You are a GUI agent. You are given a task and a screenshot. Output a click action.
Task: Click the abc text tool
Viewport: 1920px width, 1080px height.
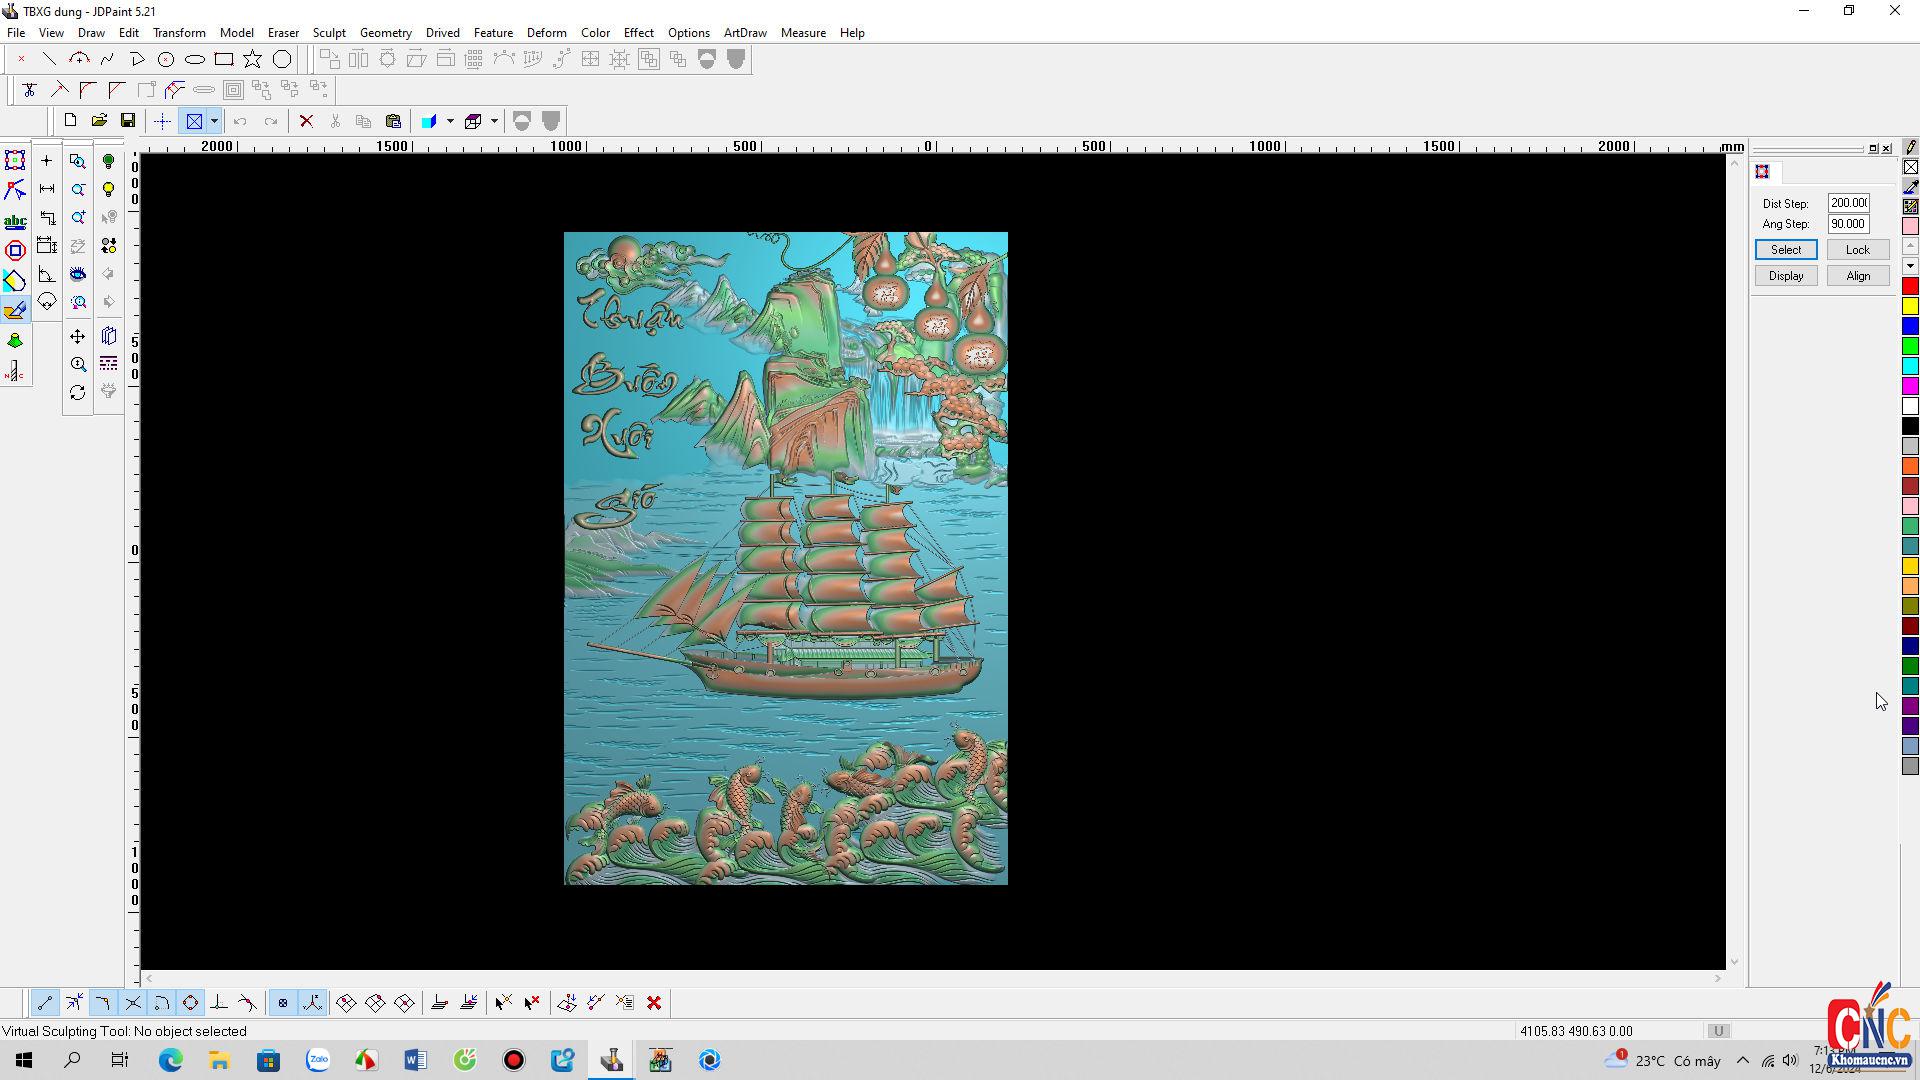tap(15, 221)
